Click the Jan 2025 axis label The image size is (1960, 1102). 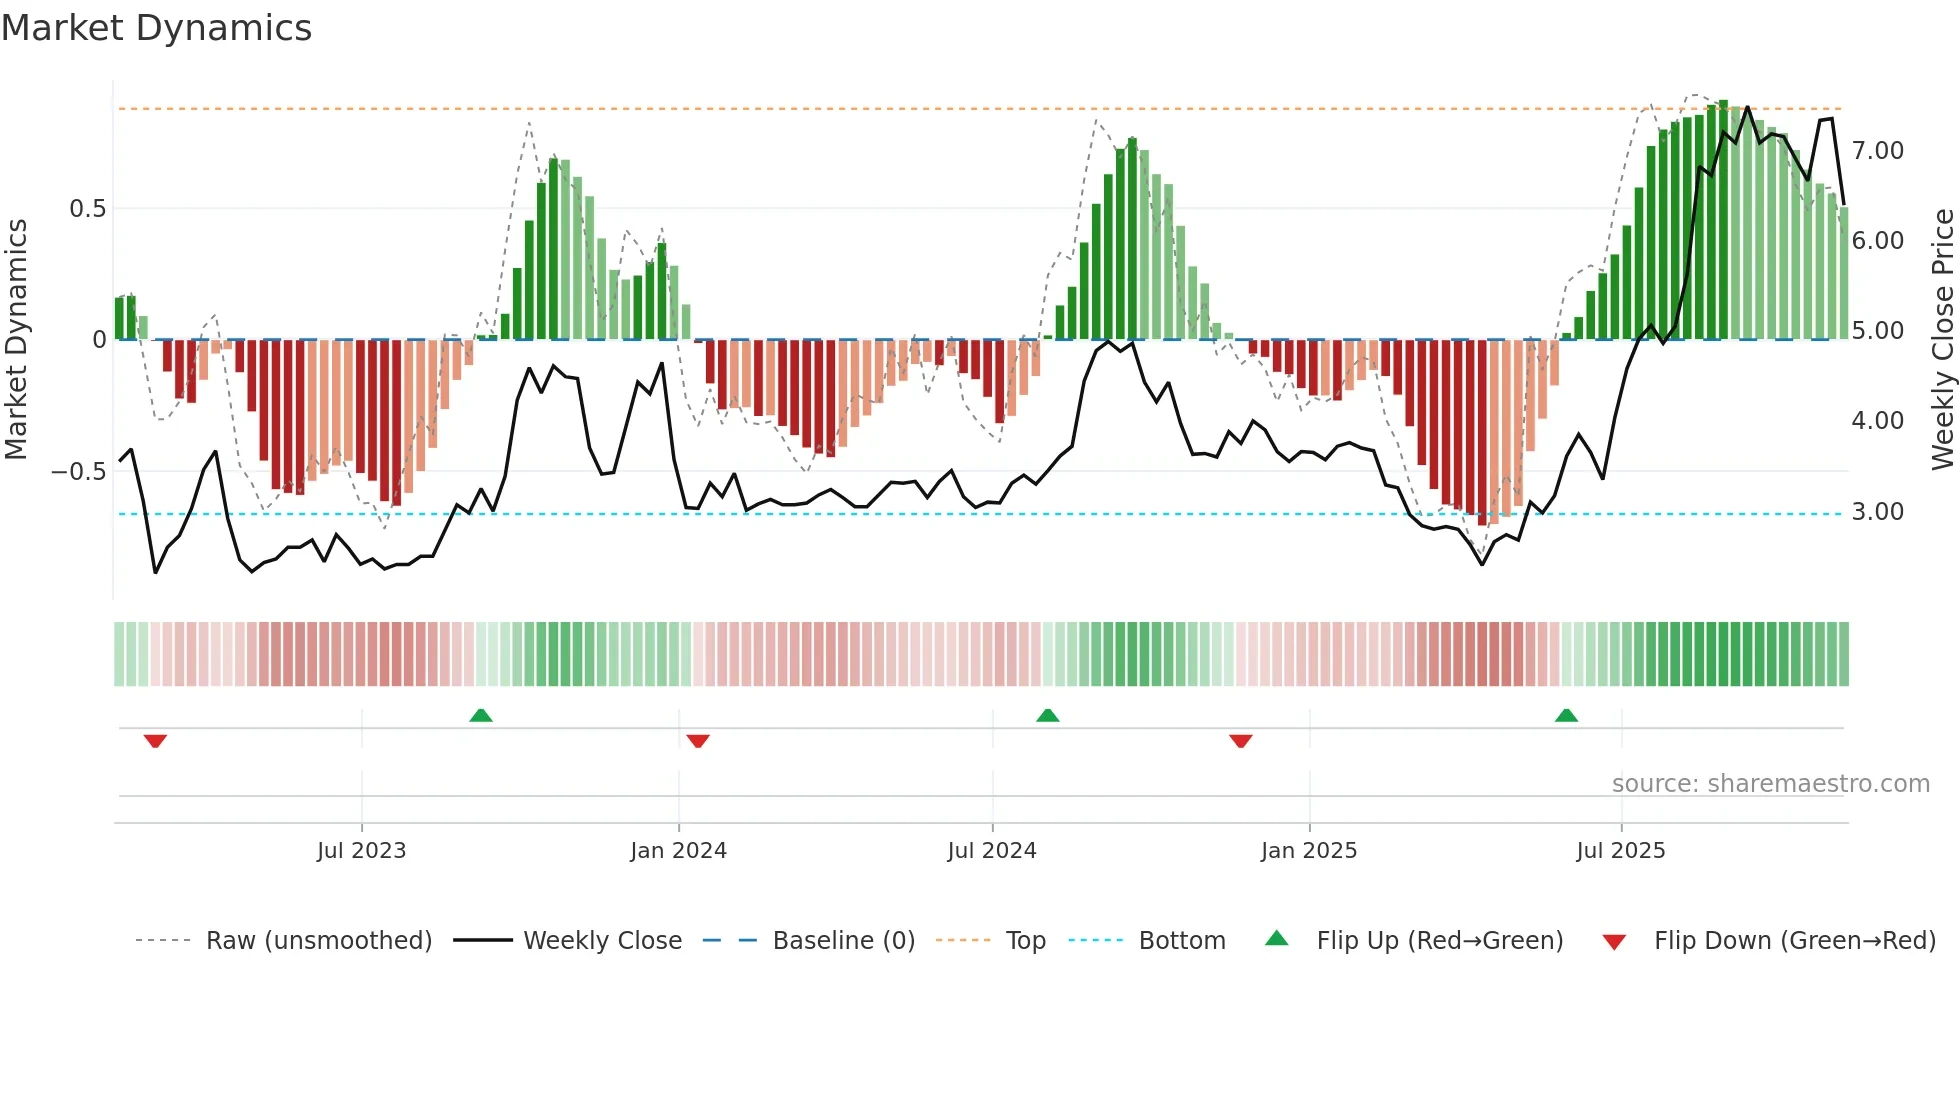(x=1308, y=851)
